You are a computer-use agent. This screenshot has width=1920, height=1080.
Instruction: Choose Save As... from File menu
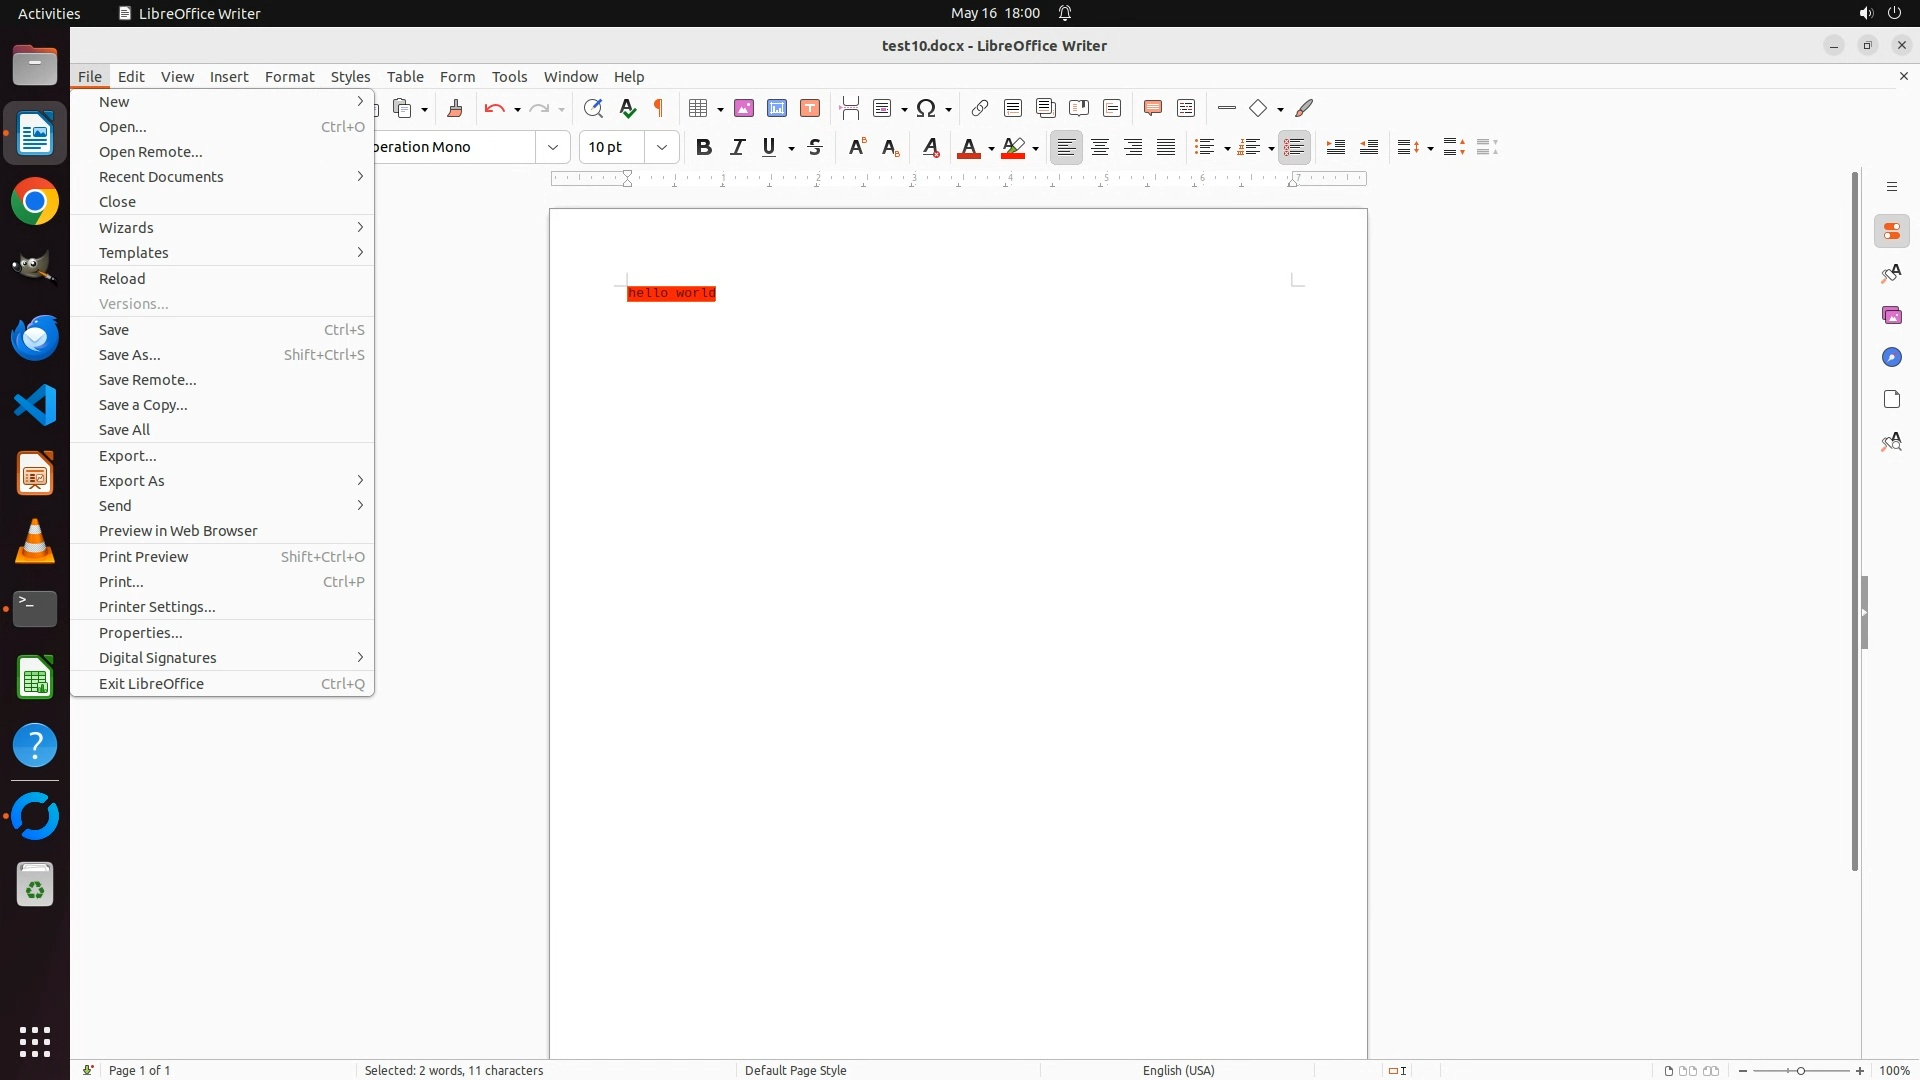tap(130, 355)
